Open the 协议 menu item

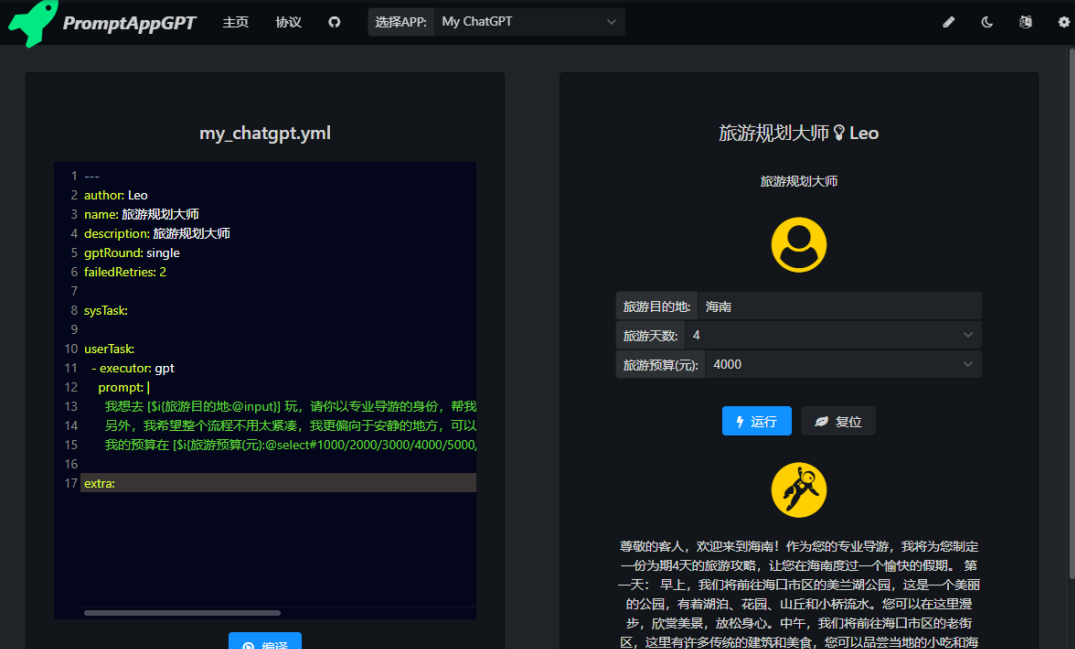click(288, 22)
